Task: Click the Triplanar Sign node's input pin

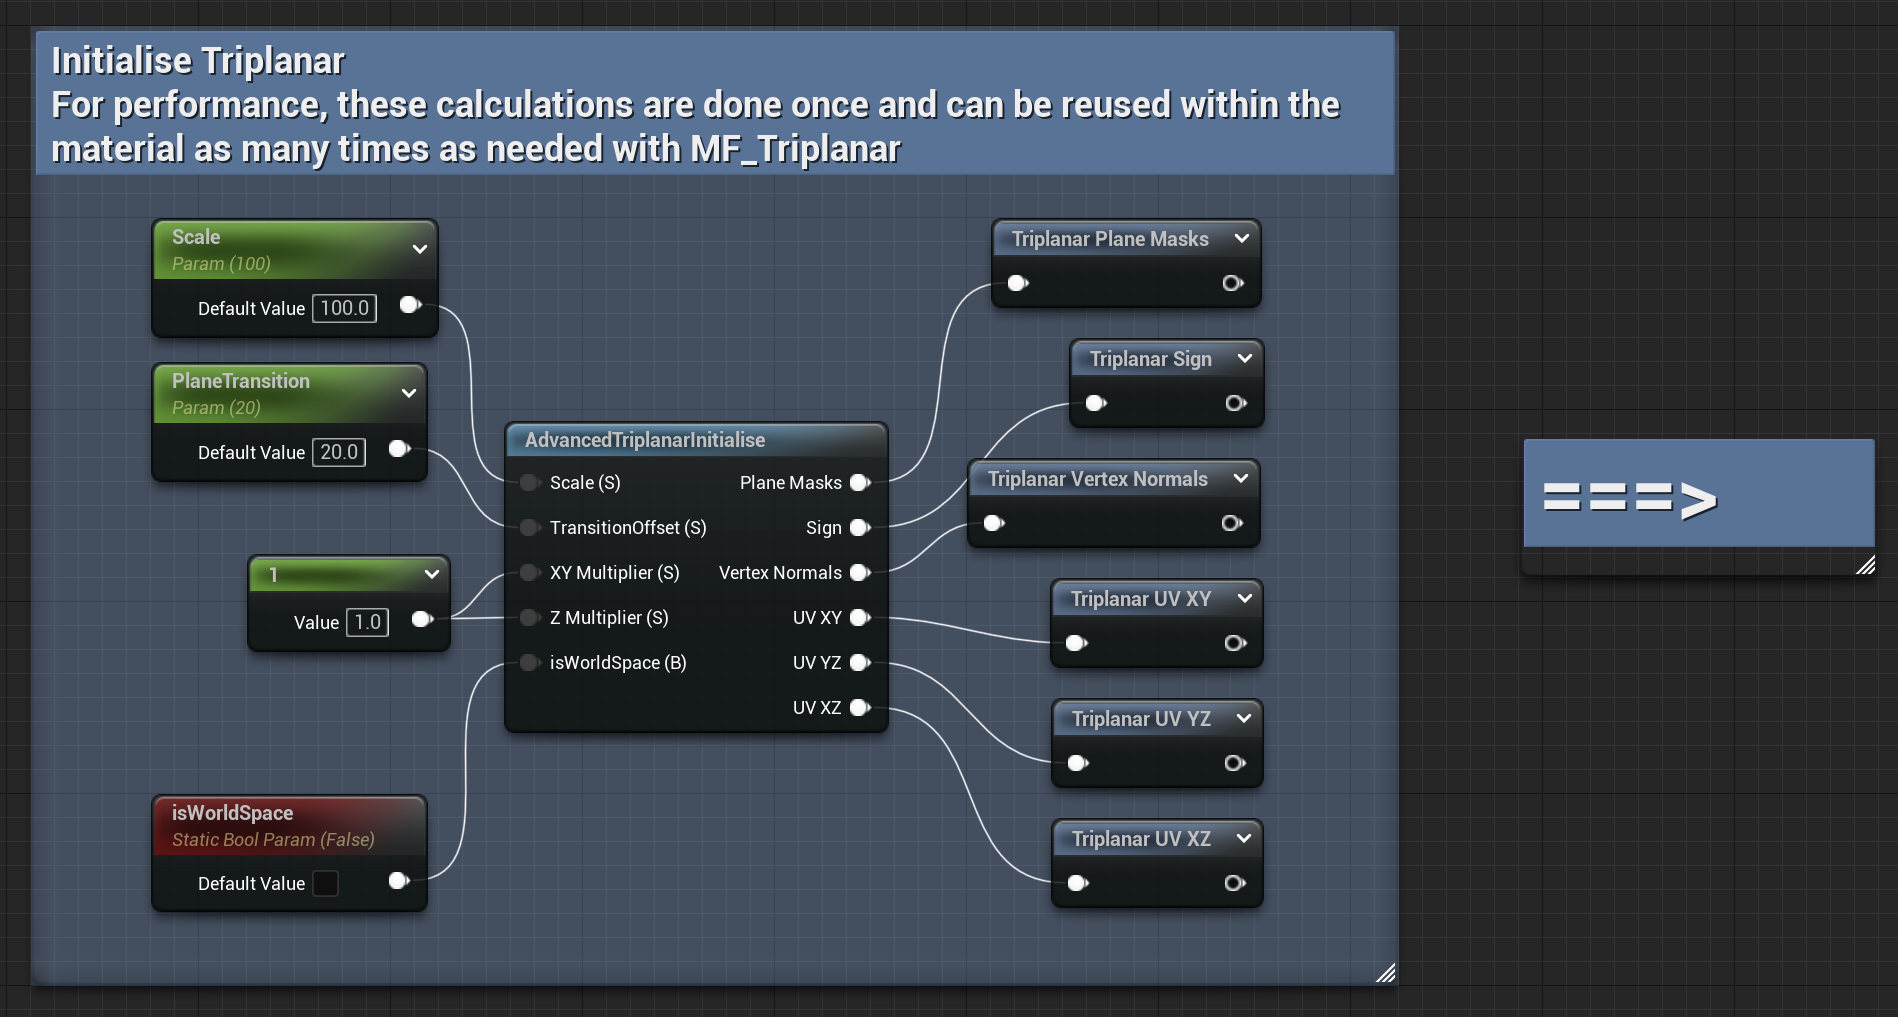Action: [1095, 403]
